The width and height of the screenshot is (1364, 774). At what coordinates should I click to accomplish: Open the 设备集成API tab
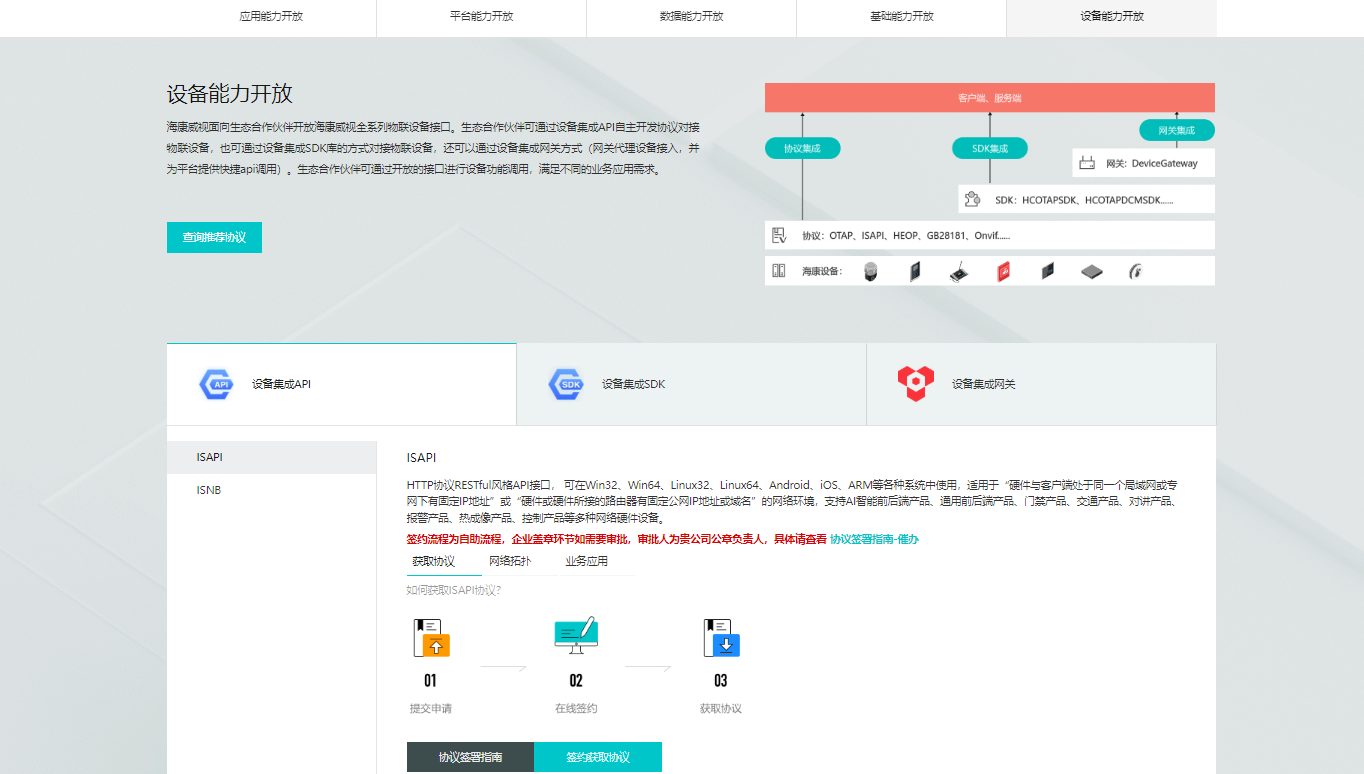click(x=341, y=384)
